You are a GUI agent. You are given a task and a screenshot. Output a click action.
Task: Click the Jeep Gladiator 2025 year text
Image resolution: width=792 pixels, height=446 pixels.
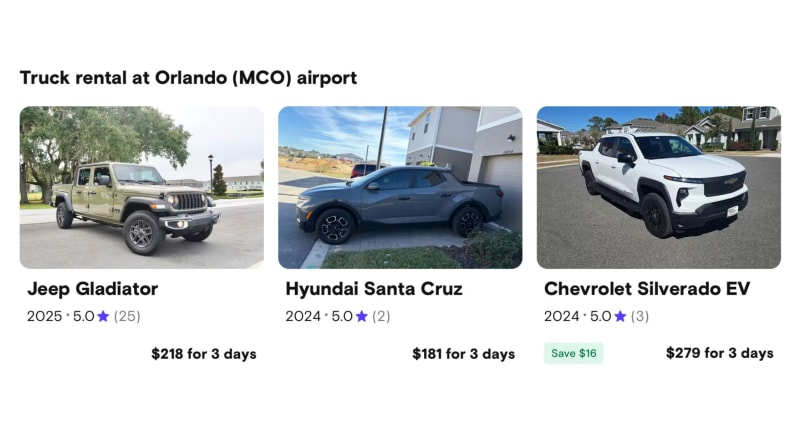[44, 316]
